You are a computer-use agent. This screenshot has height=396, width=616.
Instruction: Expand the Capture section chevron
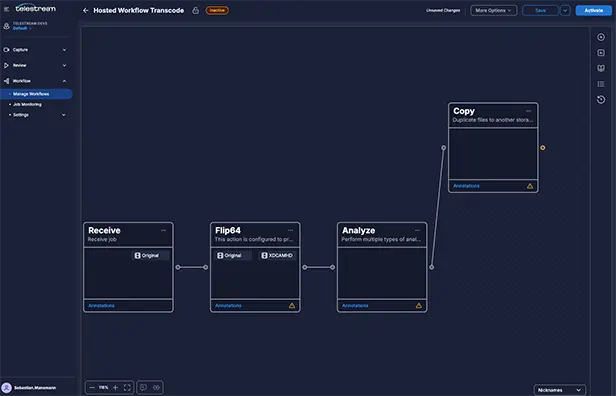(x=64, y=50)
